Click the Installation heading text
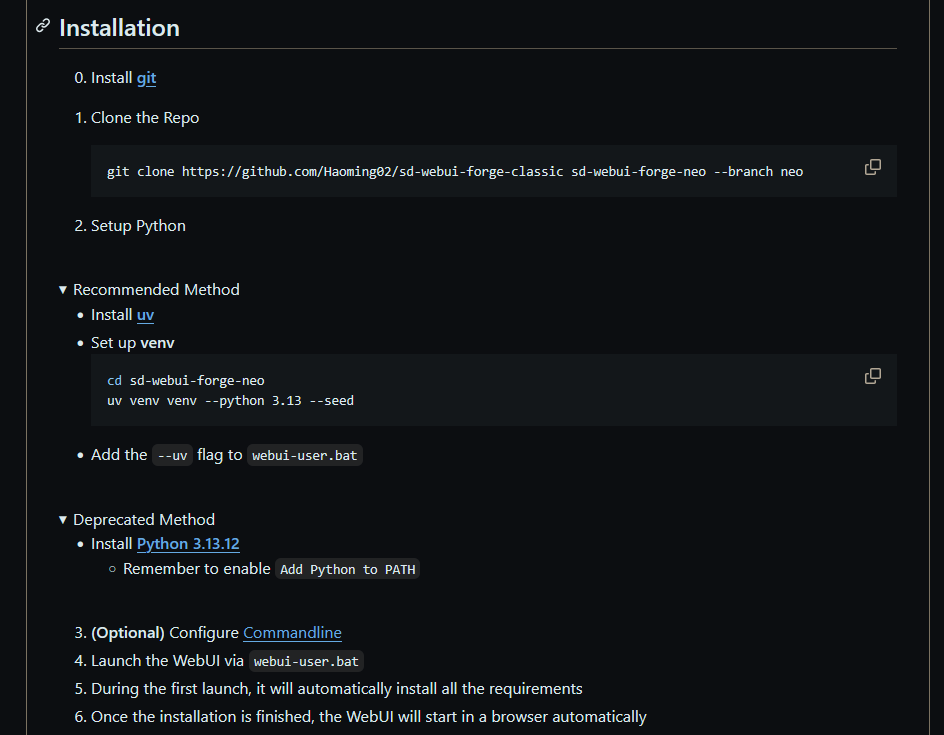Image resolution: width=944 pixels, height=735 pixels. point(119,28)
